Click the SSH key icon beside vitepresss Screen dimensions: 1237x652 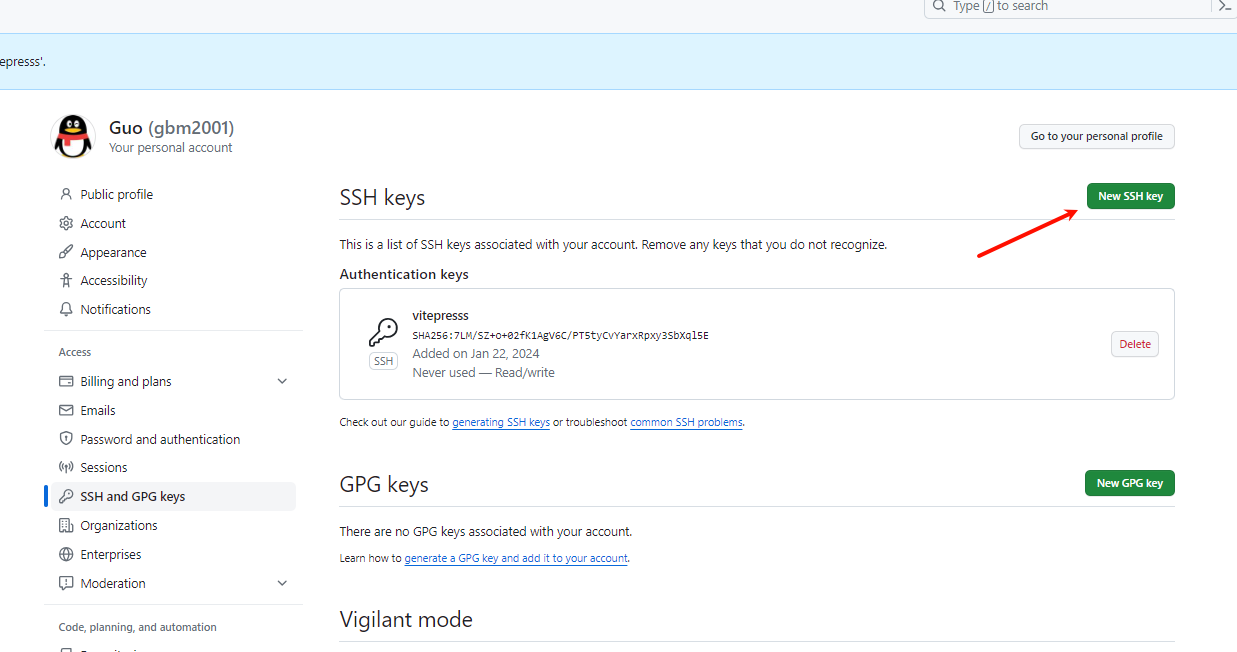(383, 331)
